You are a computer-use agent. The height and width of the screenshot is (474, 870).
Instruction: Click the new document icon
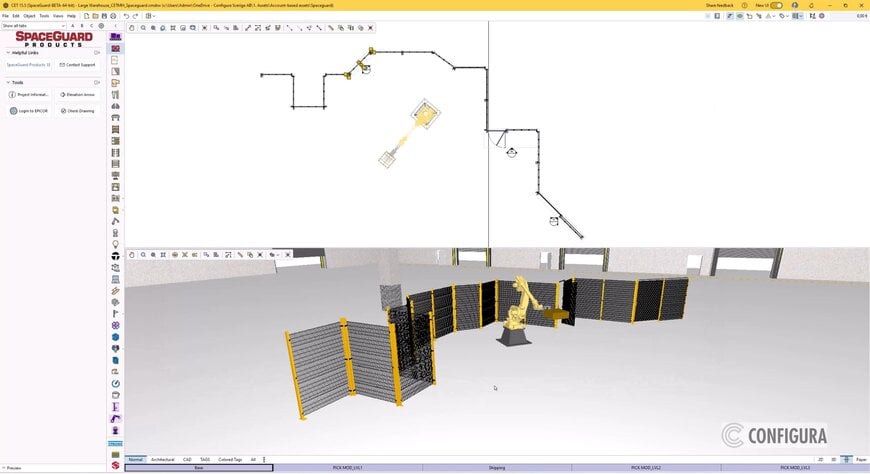pos(87,16)
